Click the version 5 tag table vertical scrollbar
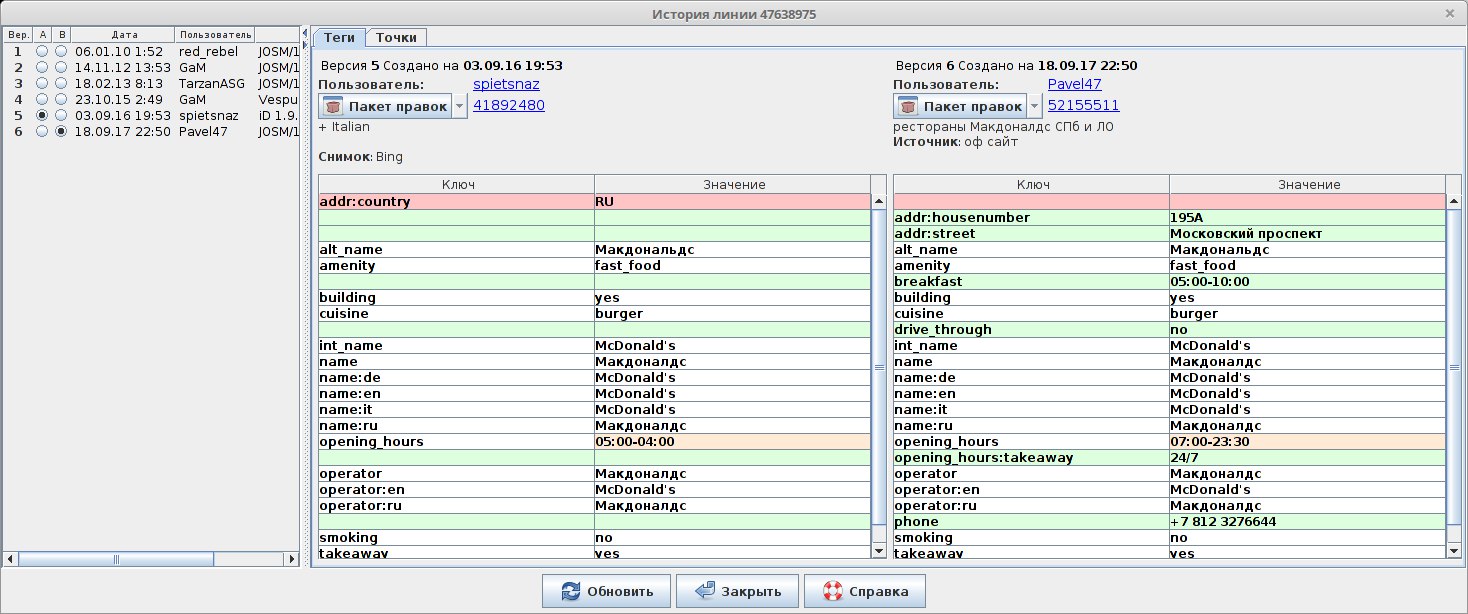The image size is (1468, 614). point(879,367)
